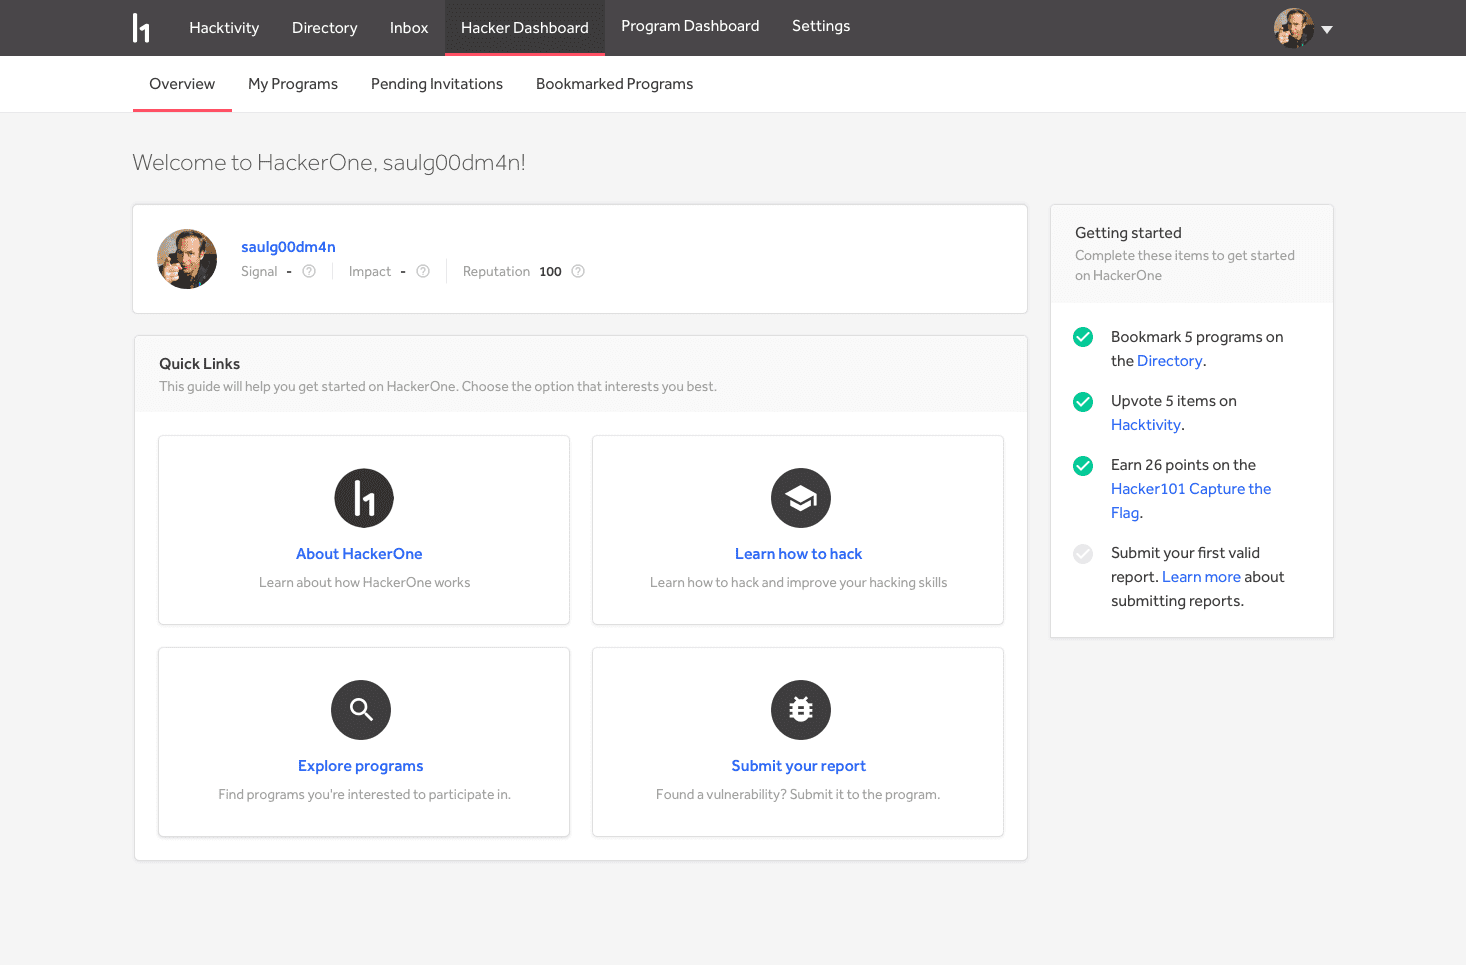Click the help icon next to Reputation

pyautogui.click(x=578, y=272)
